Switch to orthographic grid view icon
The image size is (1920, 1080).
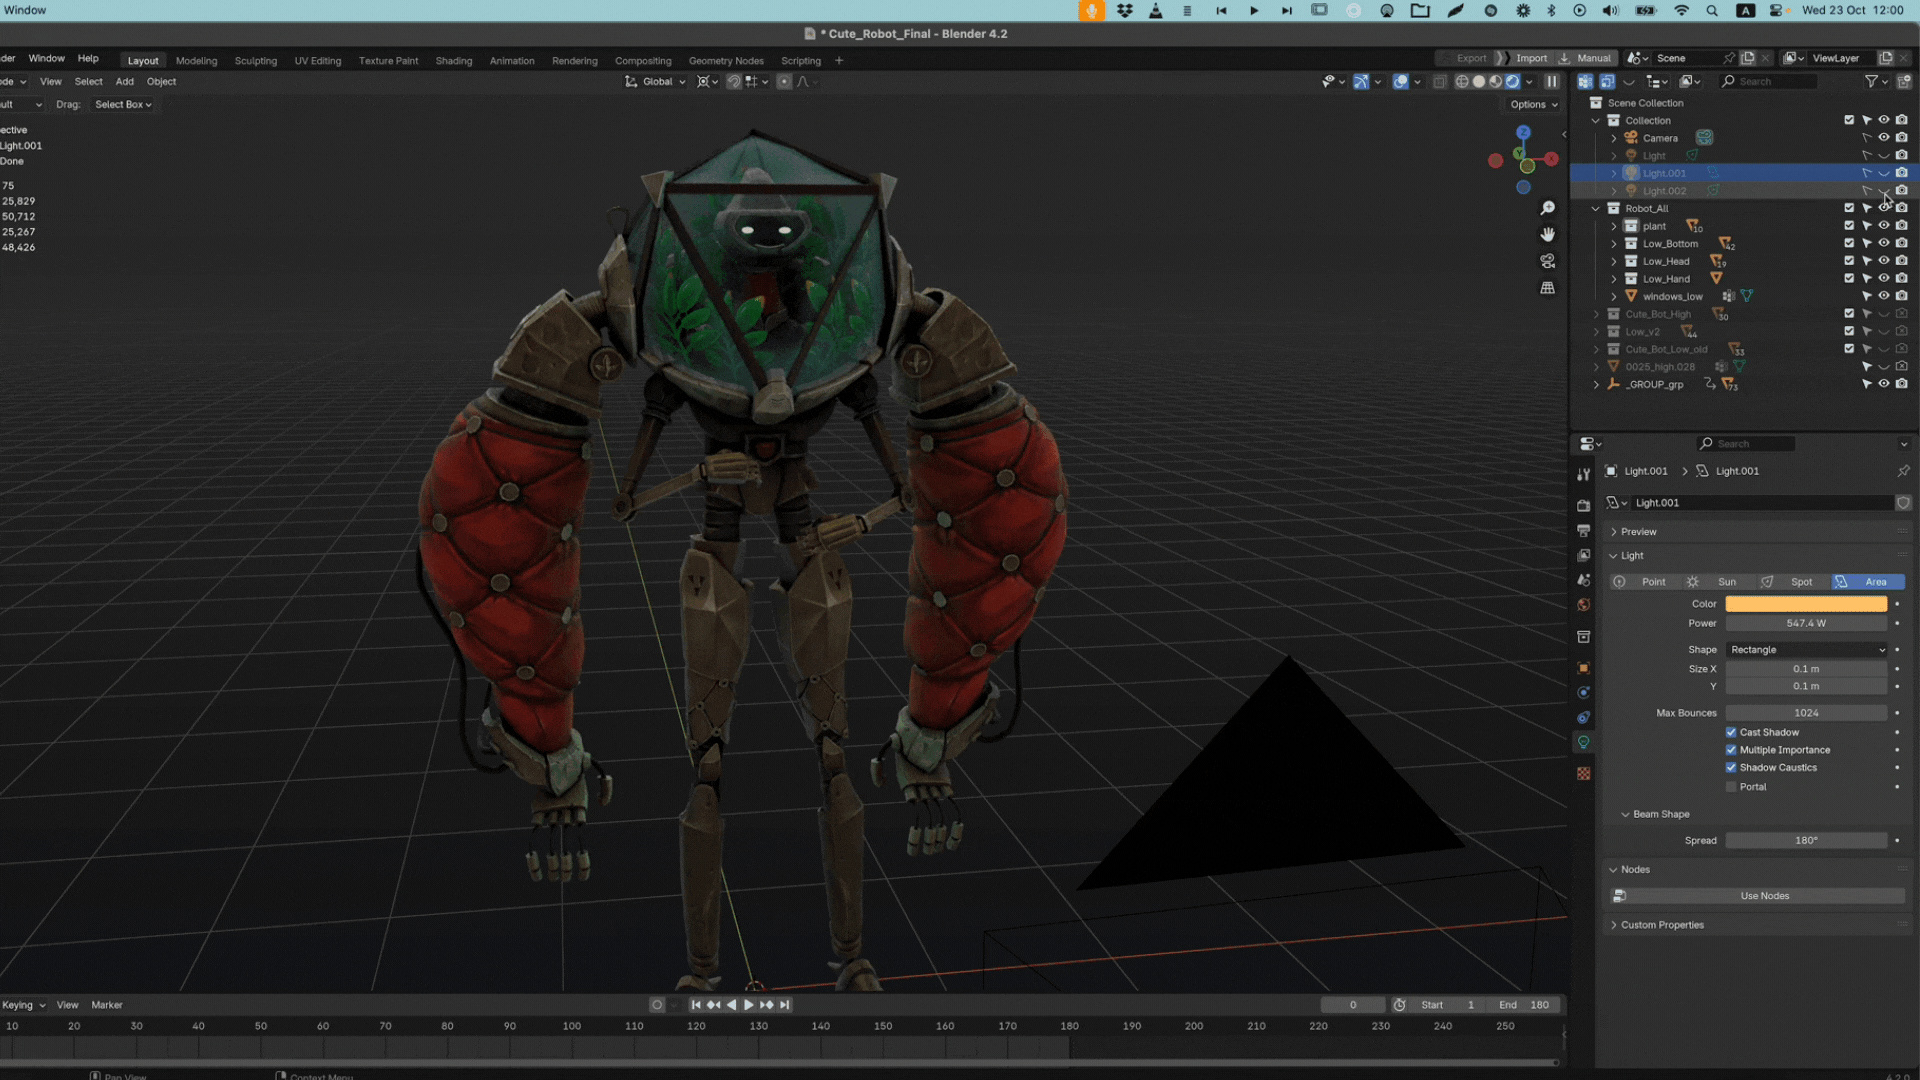(x=1547, y=288)
